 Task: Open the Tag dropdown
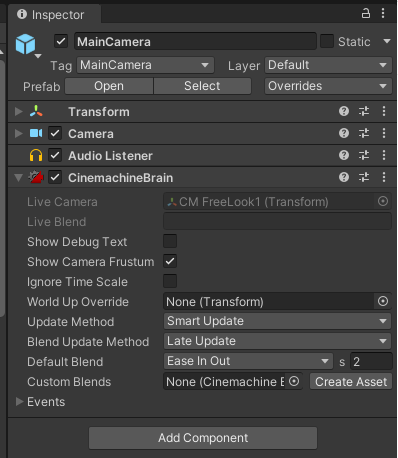point(145,65)
